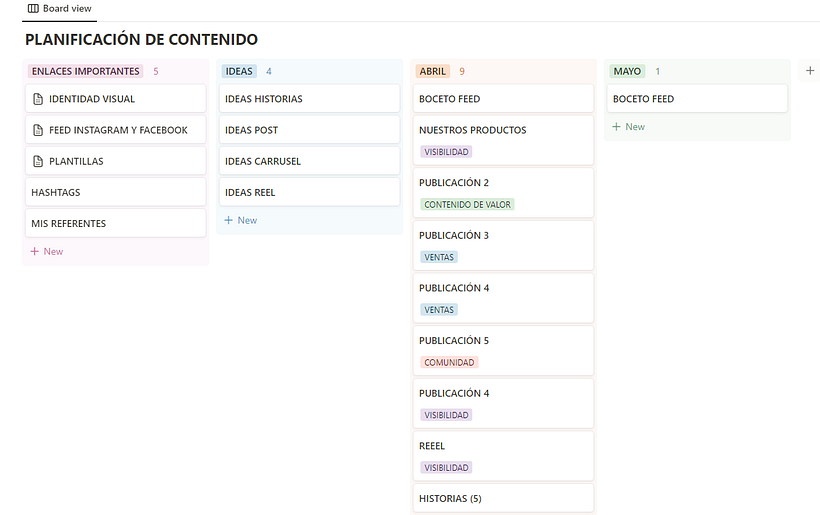Open the IDEAS REEL card
This screenshot has height=515, width=820.
[x=310, y=192]
